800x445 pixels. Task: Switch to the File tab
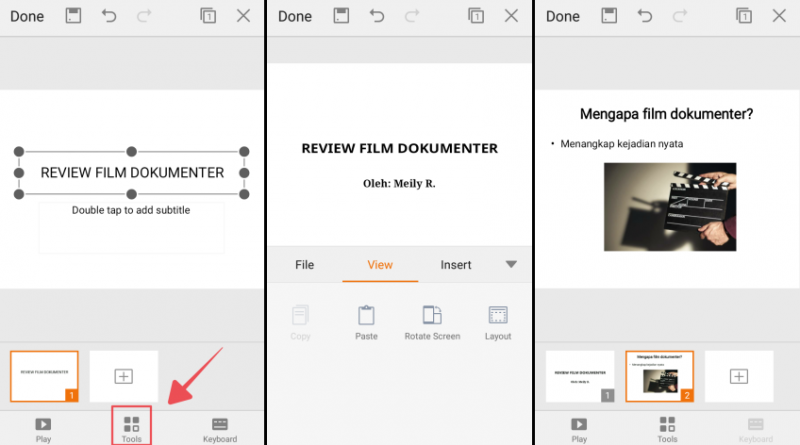pos(304,265)
